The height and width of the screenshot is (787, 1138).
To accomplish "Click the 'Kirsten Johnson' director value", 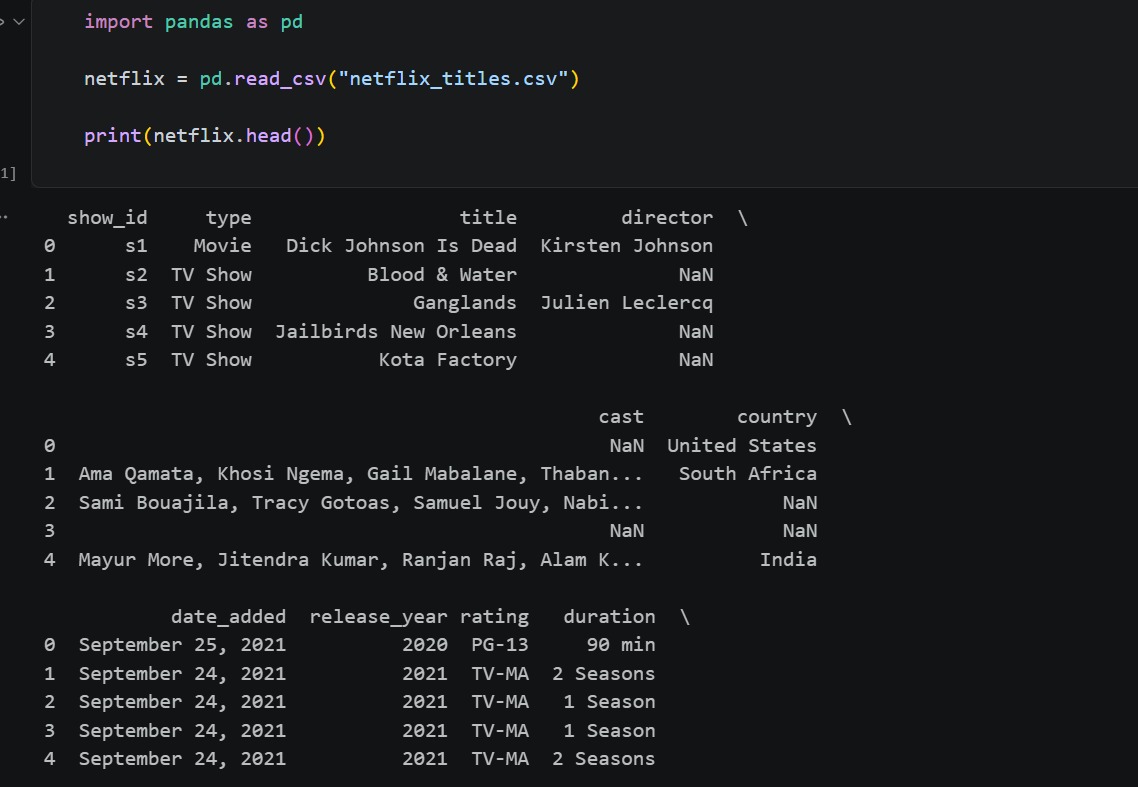I will click(x=626, y=246).
